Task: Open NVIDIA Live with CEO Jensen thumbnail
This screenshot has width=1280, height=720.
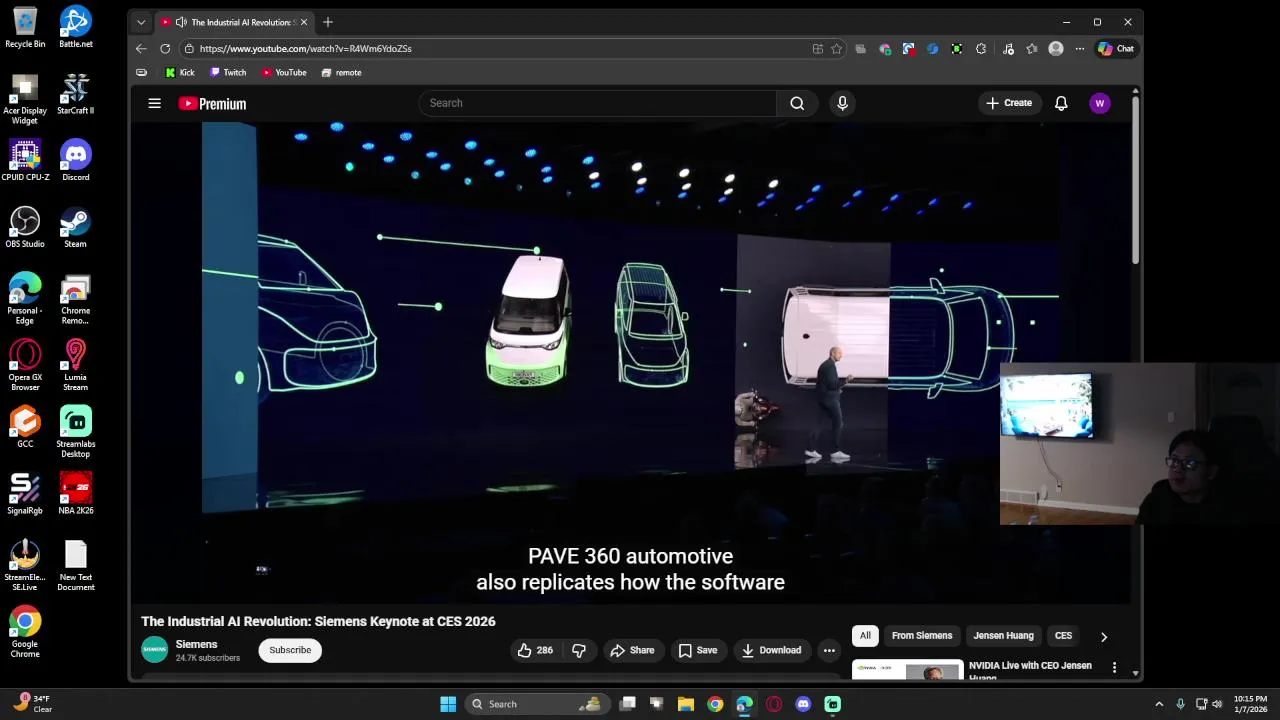Action: [x=908, y=670]
